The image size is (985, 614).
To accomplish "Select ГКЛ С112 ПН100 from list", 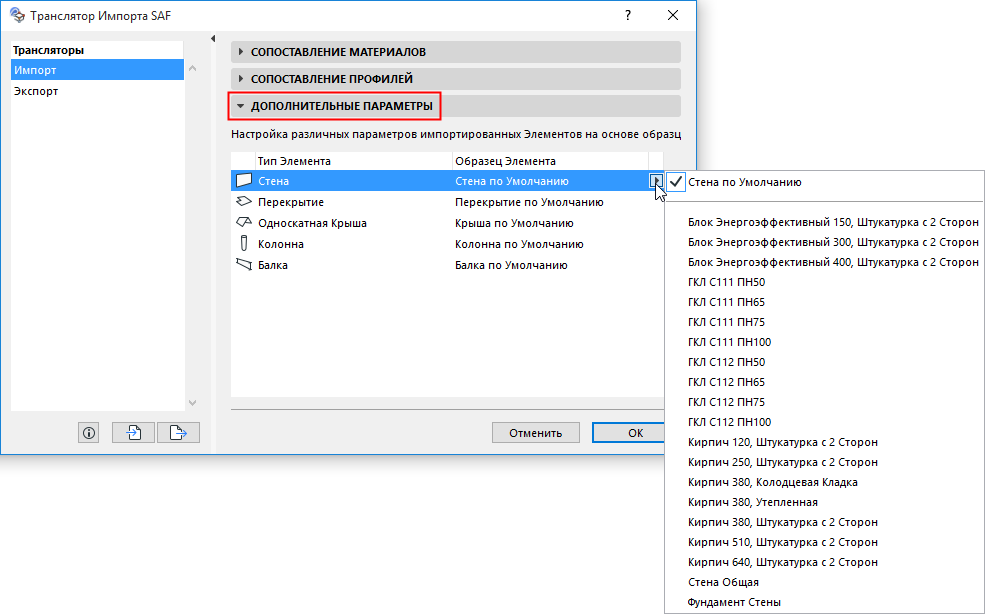I will [824, 422].
